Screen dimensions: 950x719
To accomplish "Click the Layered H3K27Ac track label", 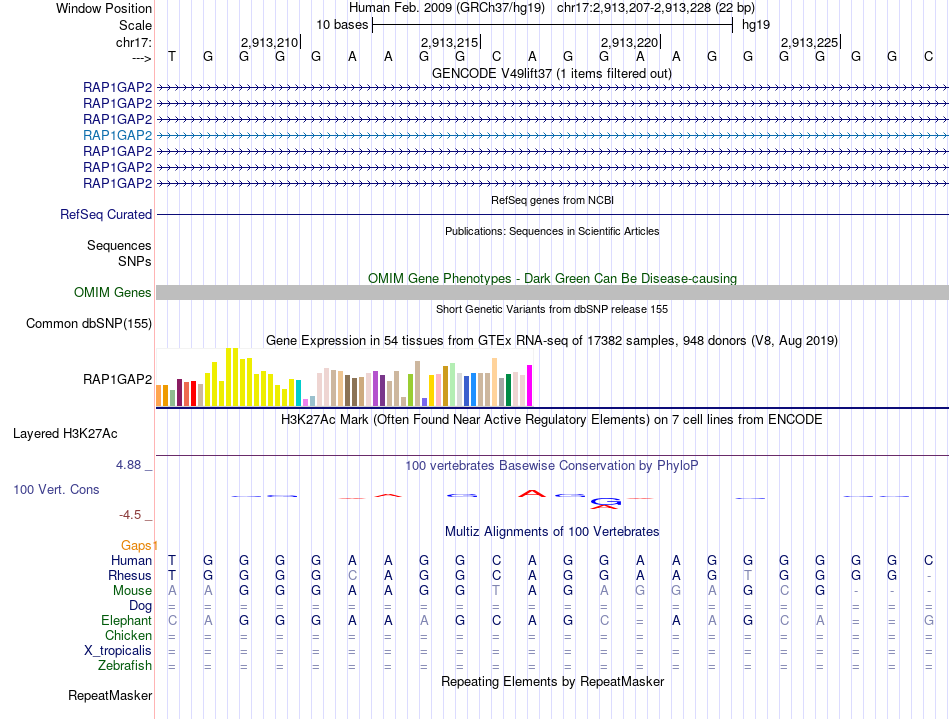I will pyautogui.click(x=65, y=434).
